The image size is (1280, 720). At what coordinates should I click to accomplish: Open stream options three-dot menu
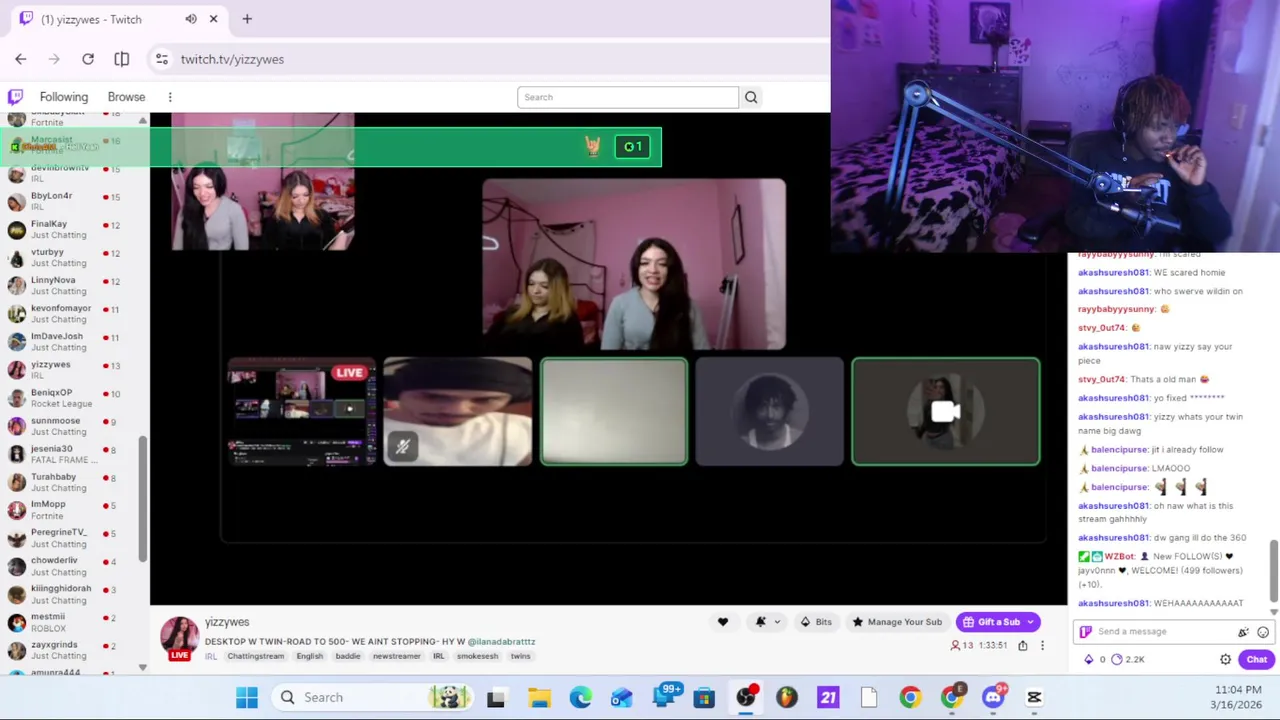[x=1042, y=646]
